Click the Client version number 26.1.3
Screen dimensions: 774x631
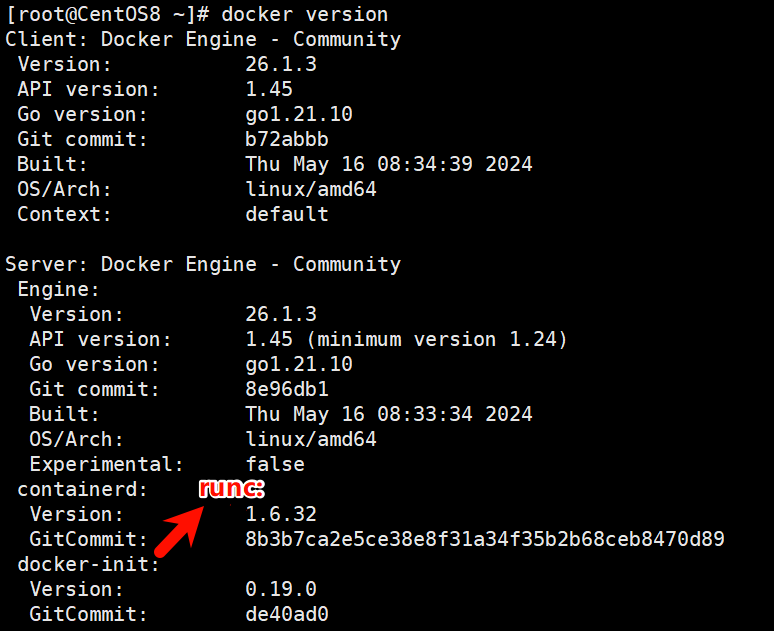[x=281, y=64]
